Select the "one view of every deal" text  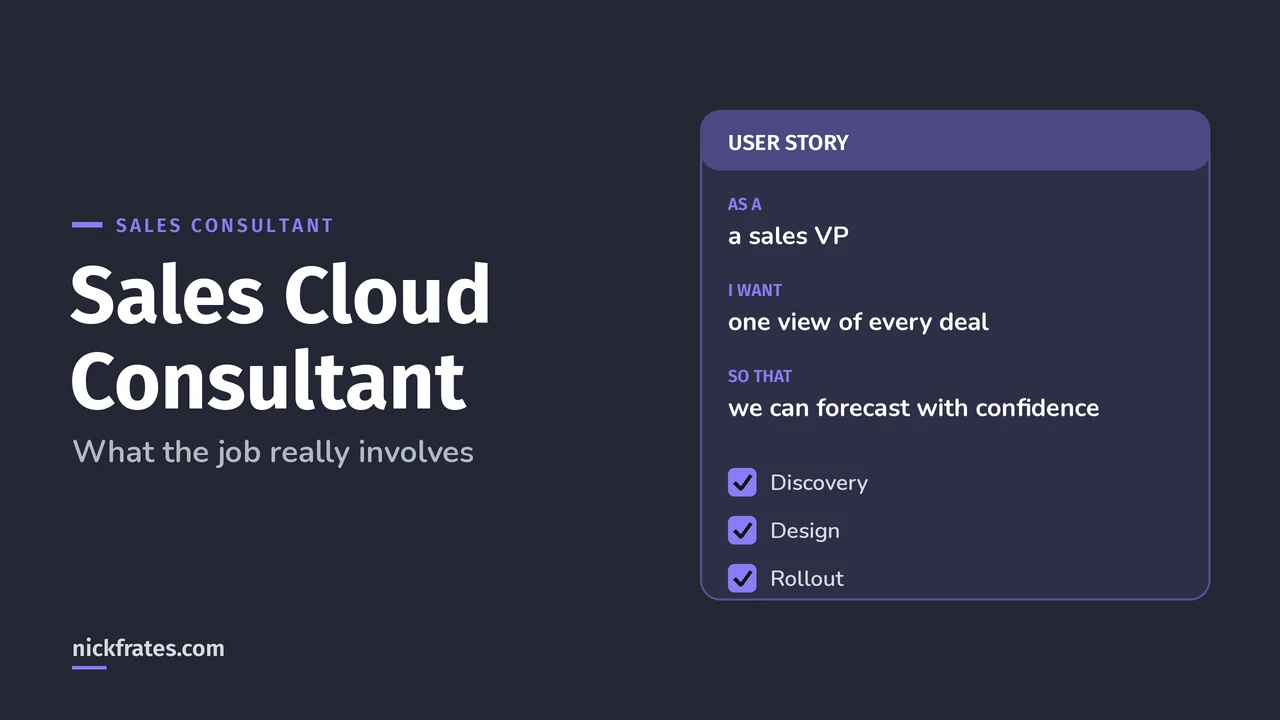tap(858, 322)
